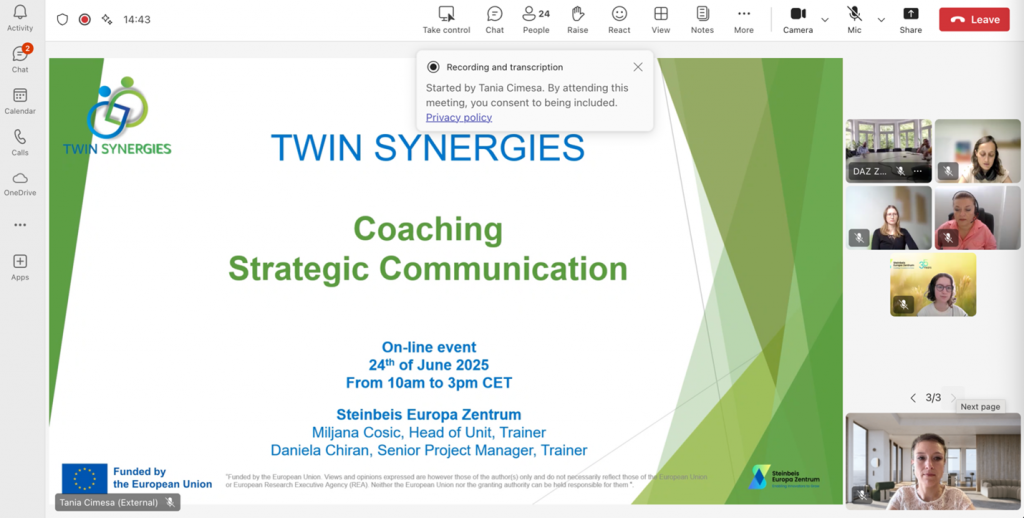Click Steinbeis Europa Zentrum logo on slide
Image resolution: width=1024 pixels, height=518 pixels.
[785, 478]
